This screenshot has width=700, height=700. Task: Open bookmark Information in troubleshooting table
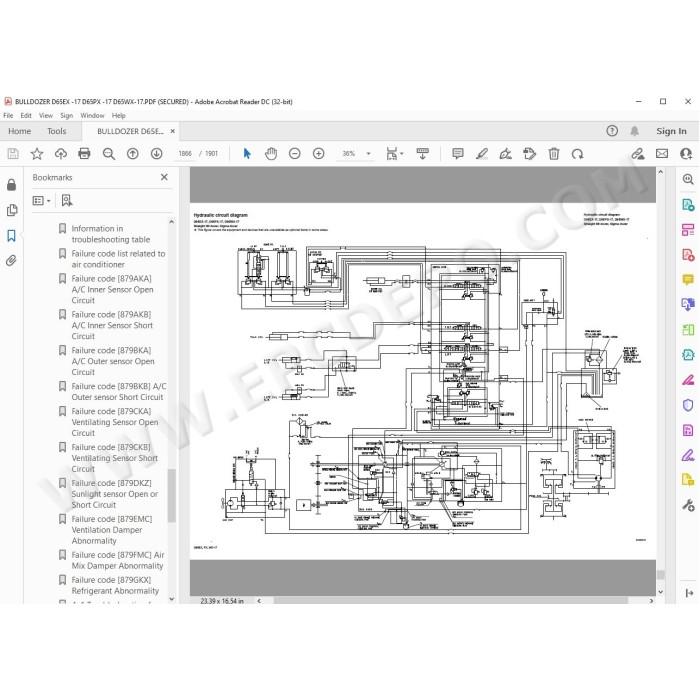(x=111, y=234)
